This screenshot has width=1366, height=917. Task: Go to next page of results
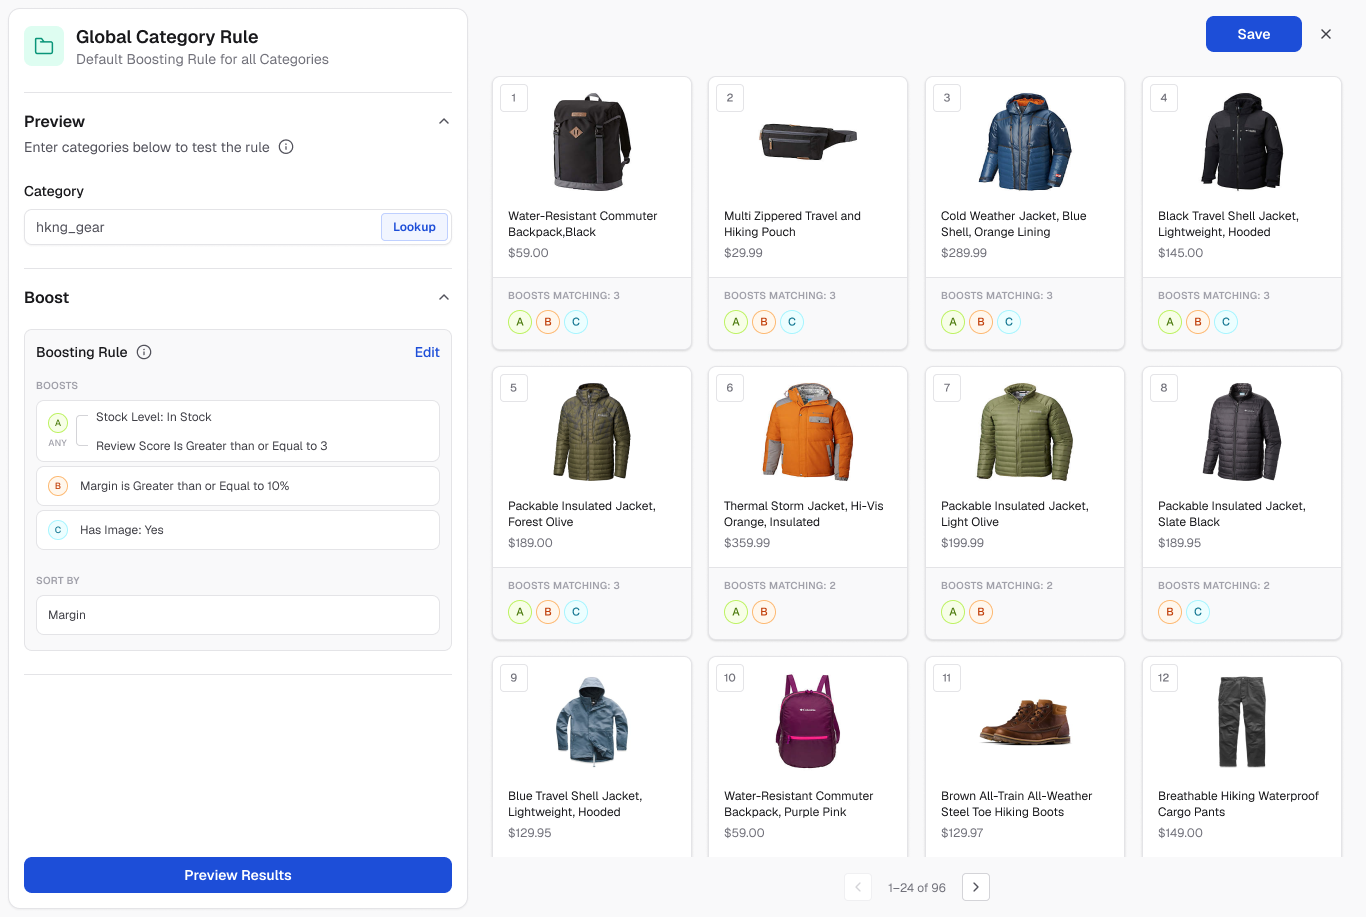976,887
